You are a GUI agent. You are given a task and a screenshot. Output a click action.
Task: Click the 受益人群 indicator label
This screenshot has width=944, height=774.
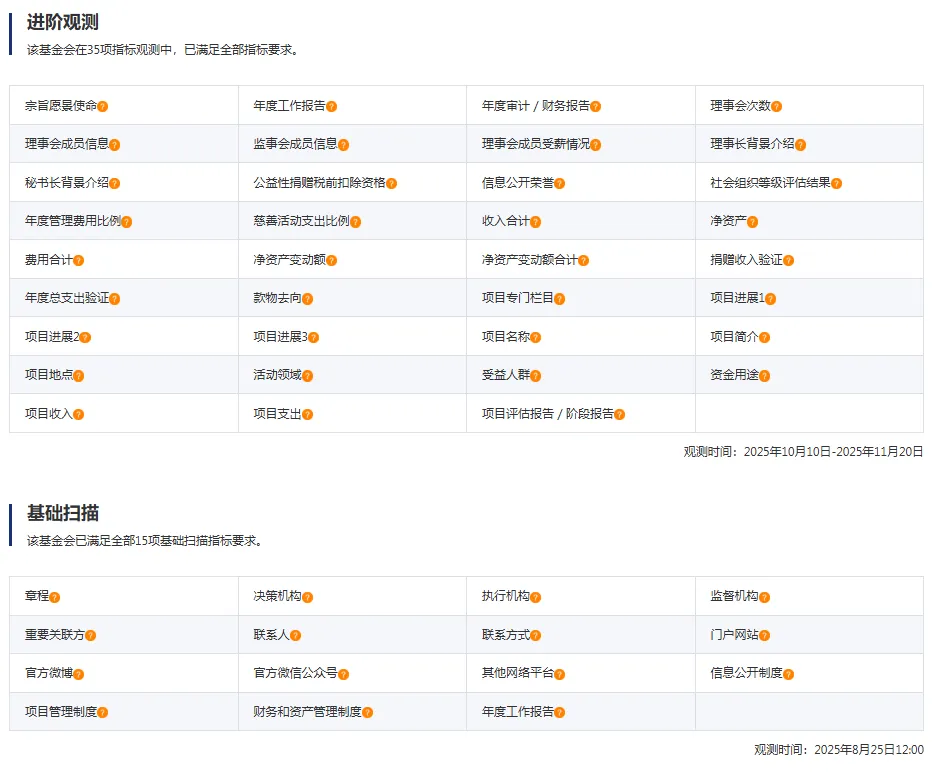(505, 374)
